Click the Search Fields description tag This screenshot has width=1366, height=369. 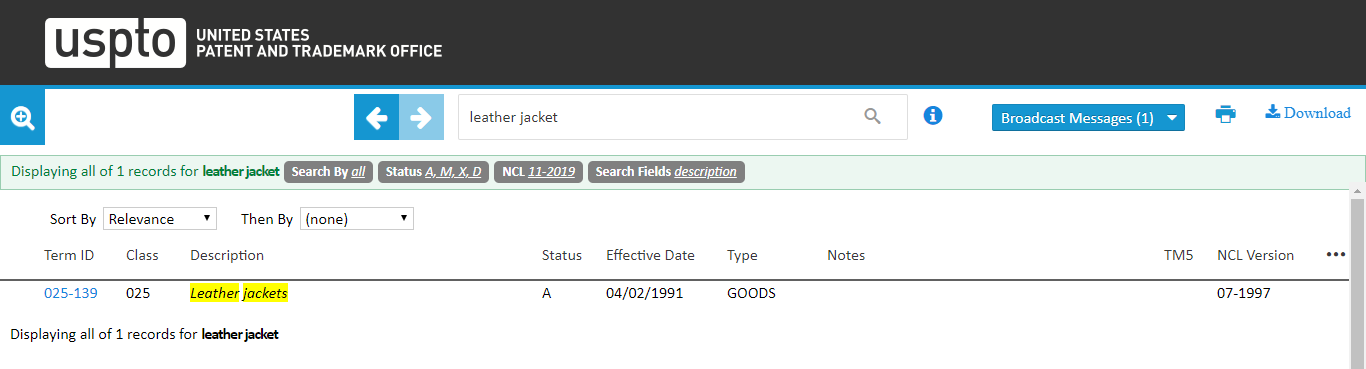[666, 172]
